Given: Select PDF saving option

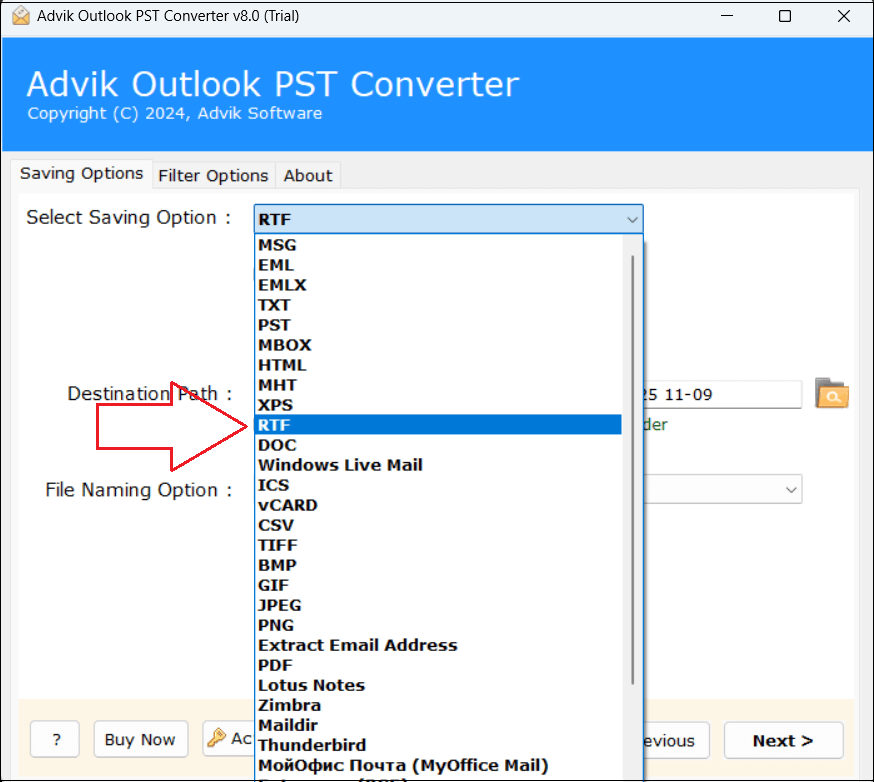Looking at the screenshot, I should pos(438,666).
